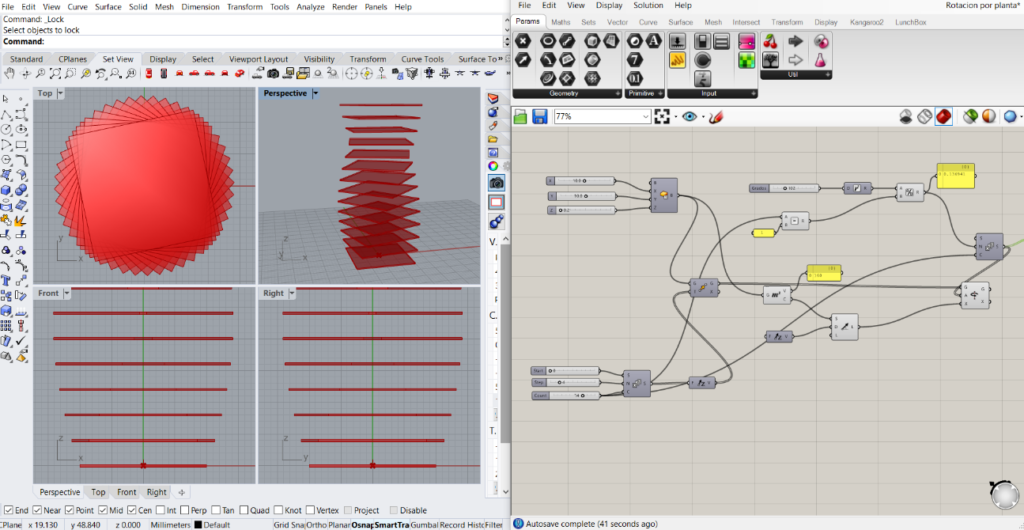Click the black Default layer color swatch

point(198,525)
